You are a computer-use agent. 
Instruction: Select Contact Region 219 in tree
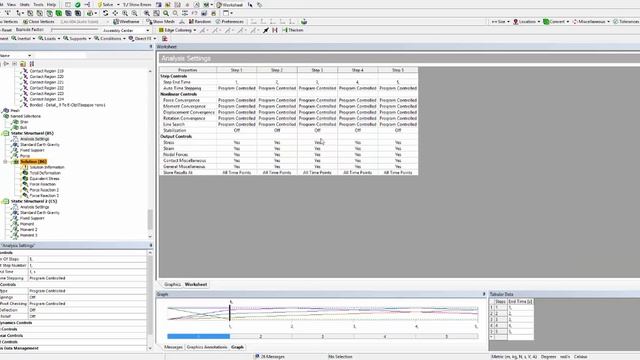(x=46, y=71)
